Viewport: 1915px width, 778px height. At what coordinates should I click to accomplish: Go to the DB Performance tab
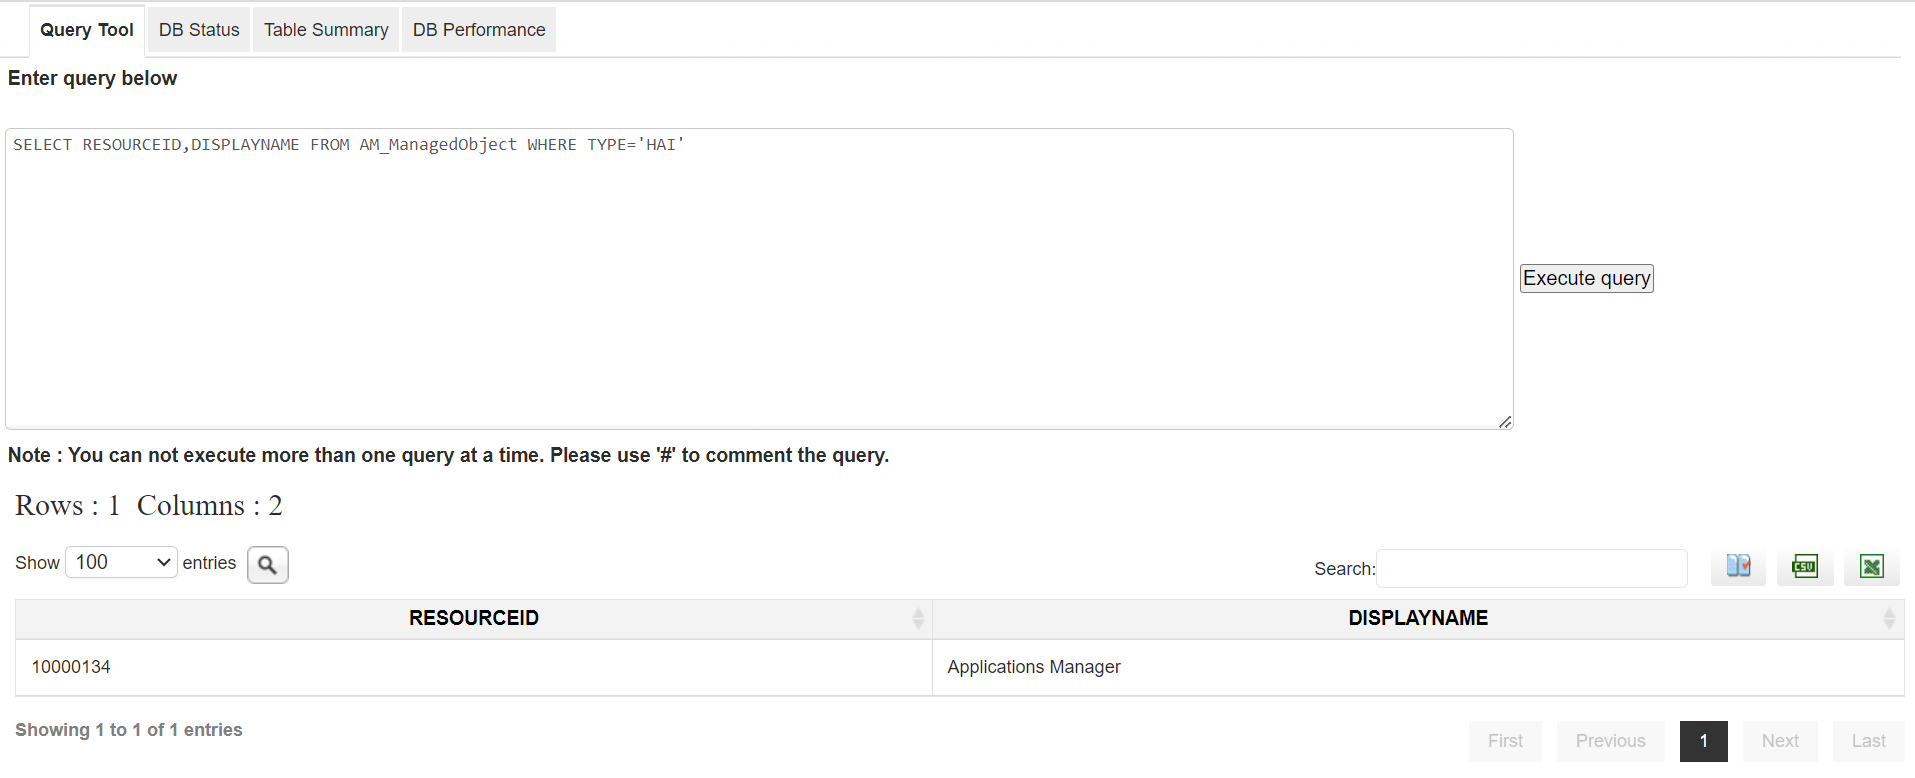(x=479, y=30)
